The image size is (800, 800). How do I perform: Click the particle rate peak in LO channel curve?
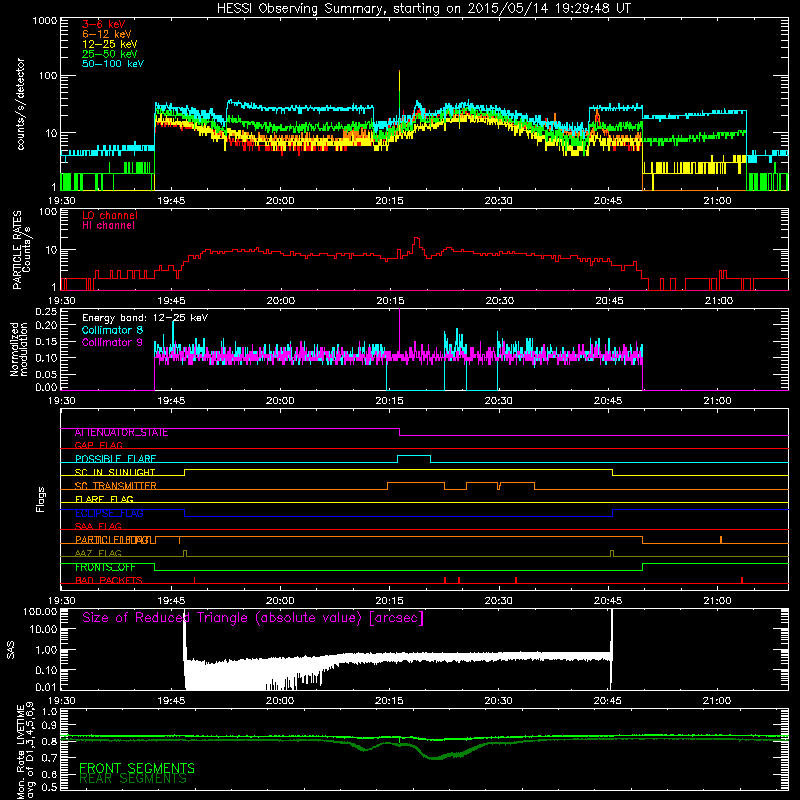click(417, 239)
